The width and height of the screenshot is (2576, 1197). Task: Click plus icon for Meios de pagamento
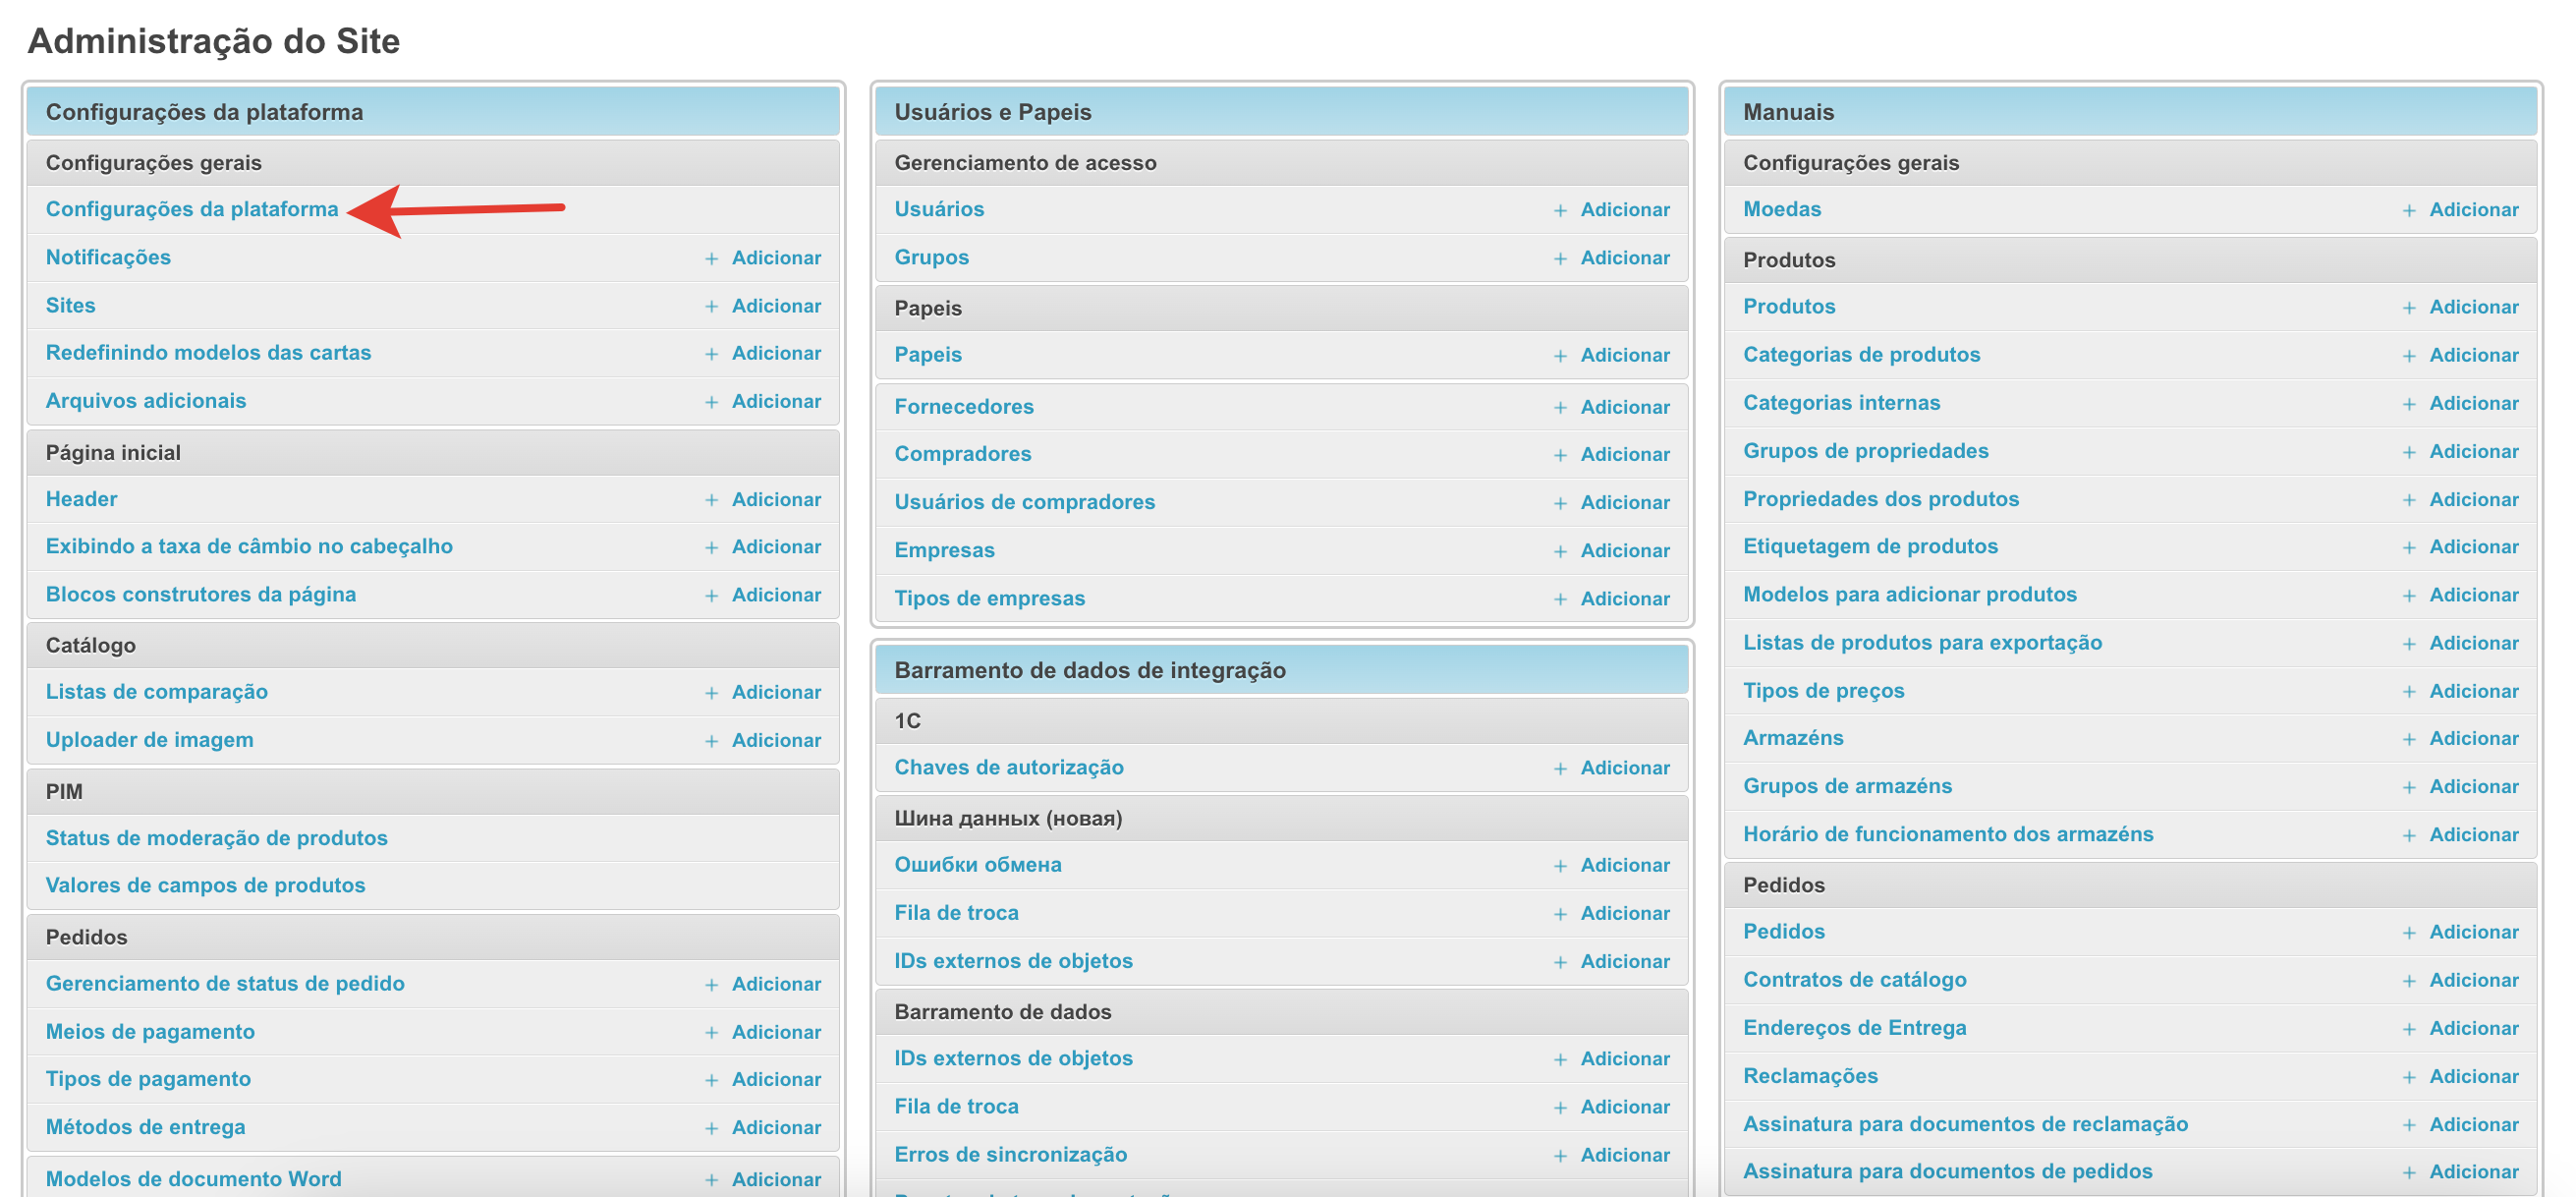711,1032
